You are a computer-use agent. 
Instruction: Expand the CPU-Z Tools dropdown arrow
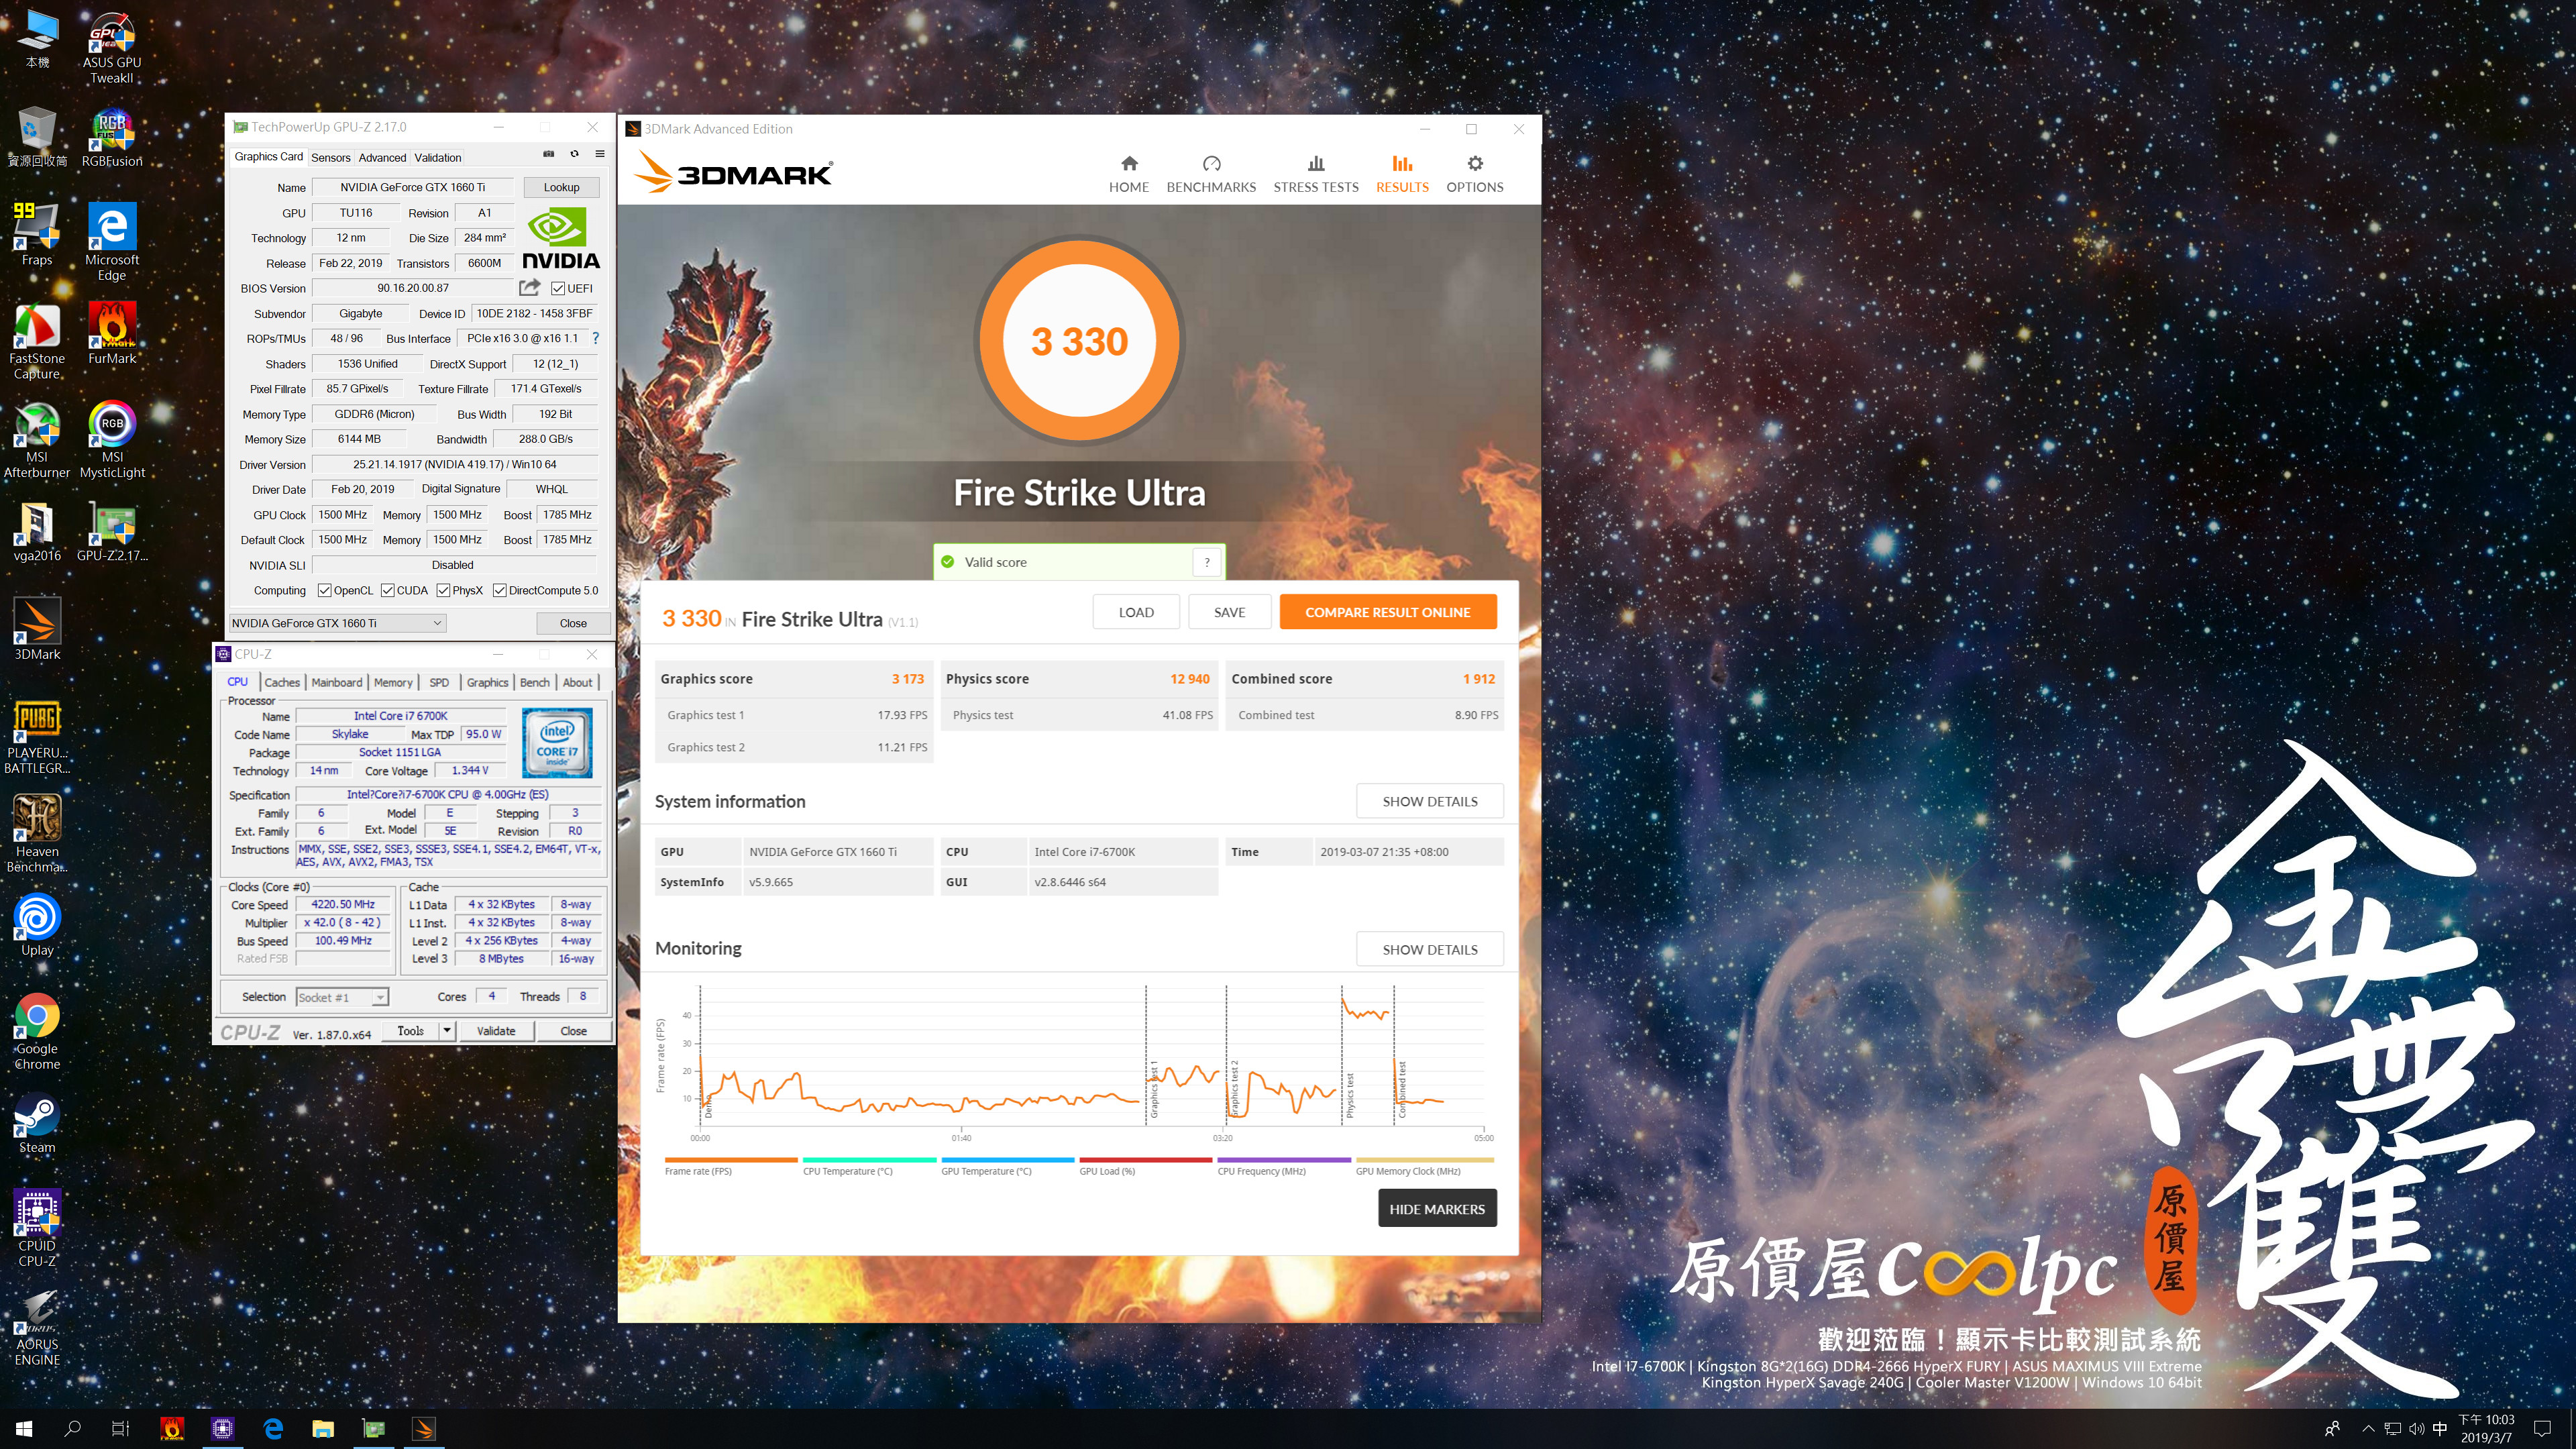[447, 1031]
